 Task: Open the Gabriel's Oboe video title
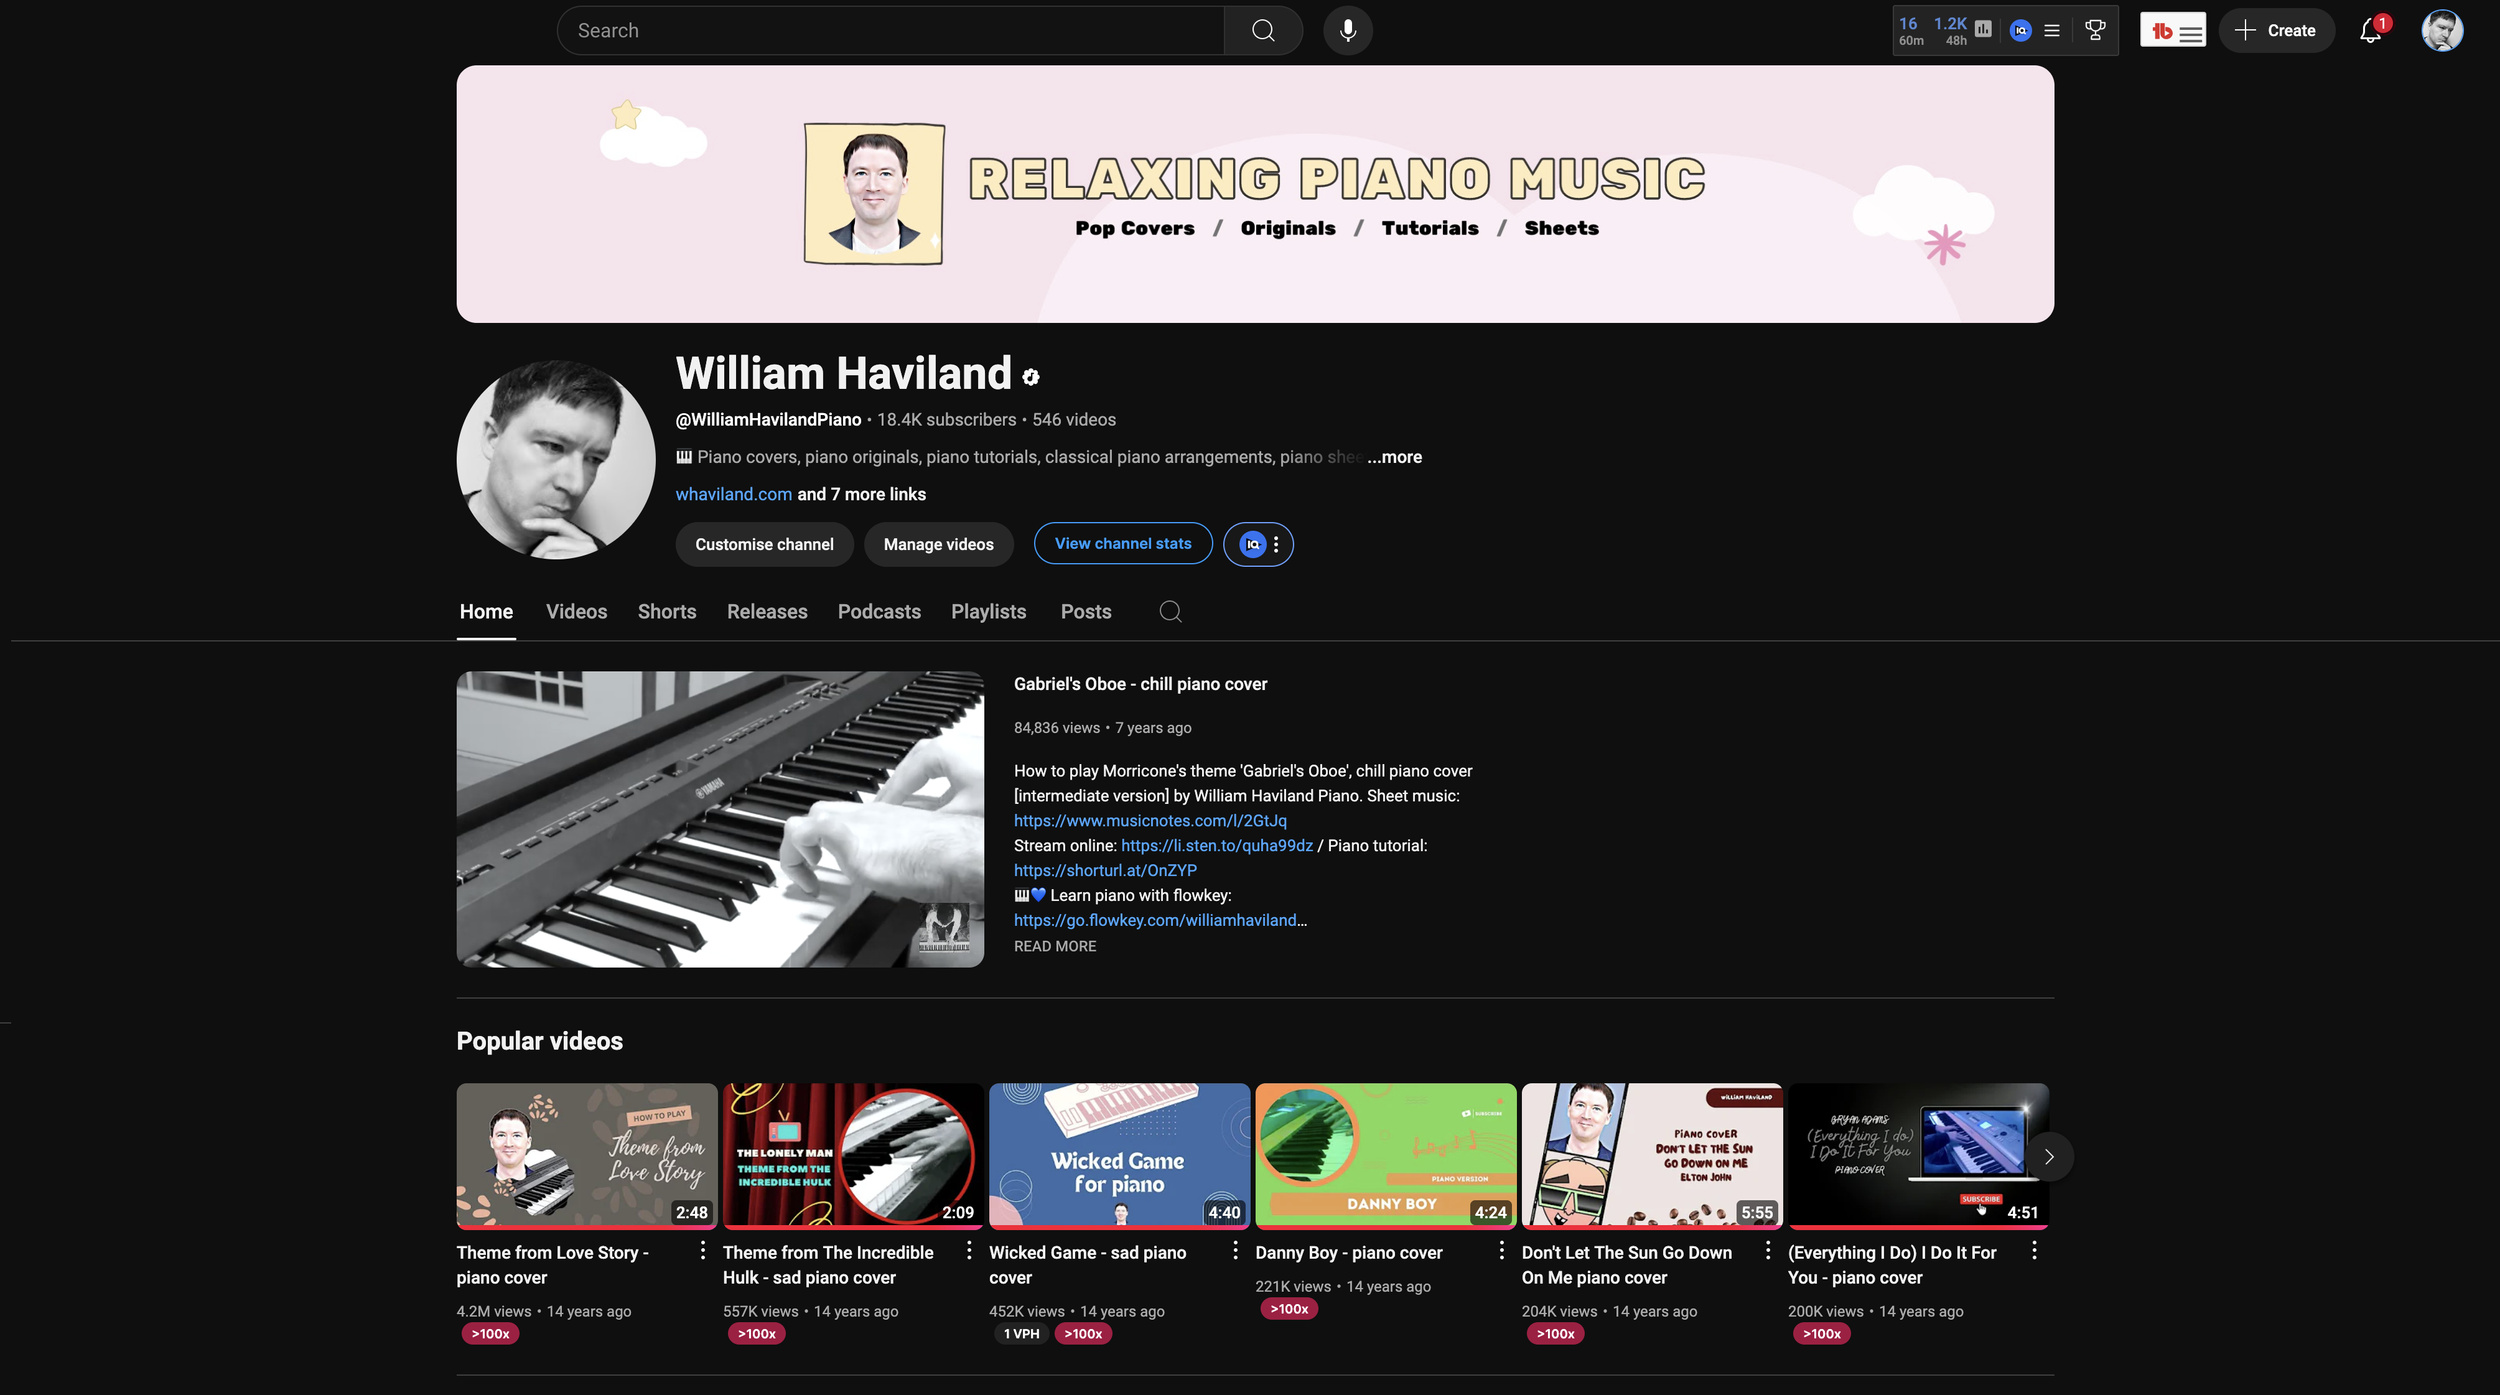[1140, 684]
